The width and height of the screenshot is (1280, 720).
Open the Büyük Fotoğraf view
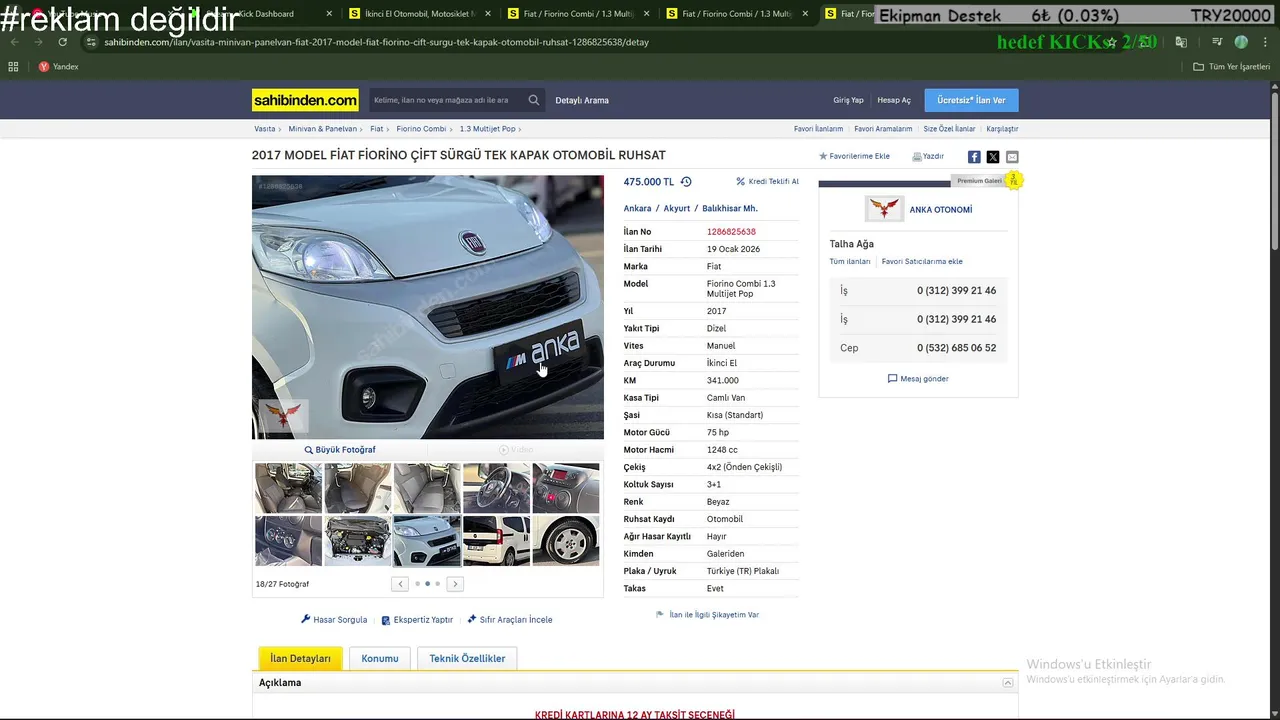tap(340, 450)
